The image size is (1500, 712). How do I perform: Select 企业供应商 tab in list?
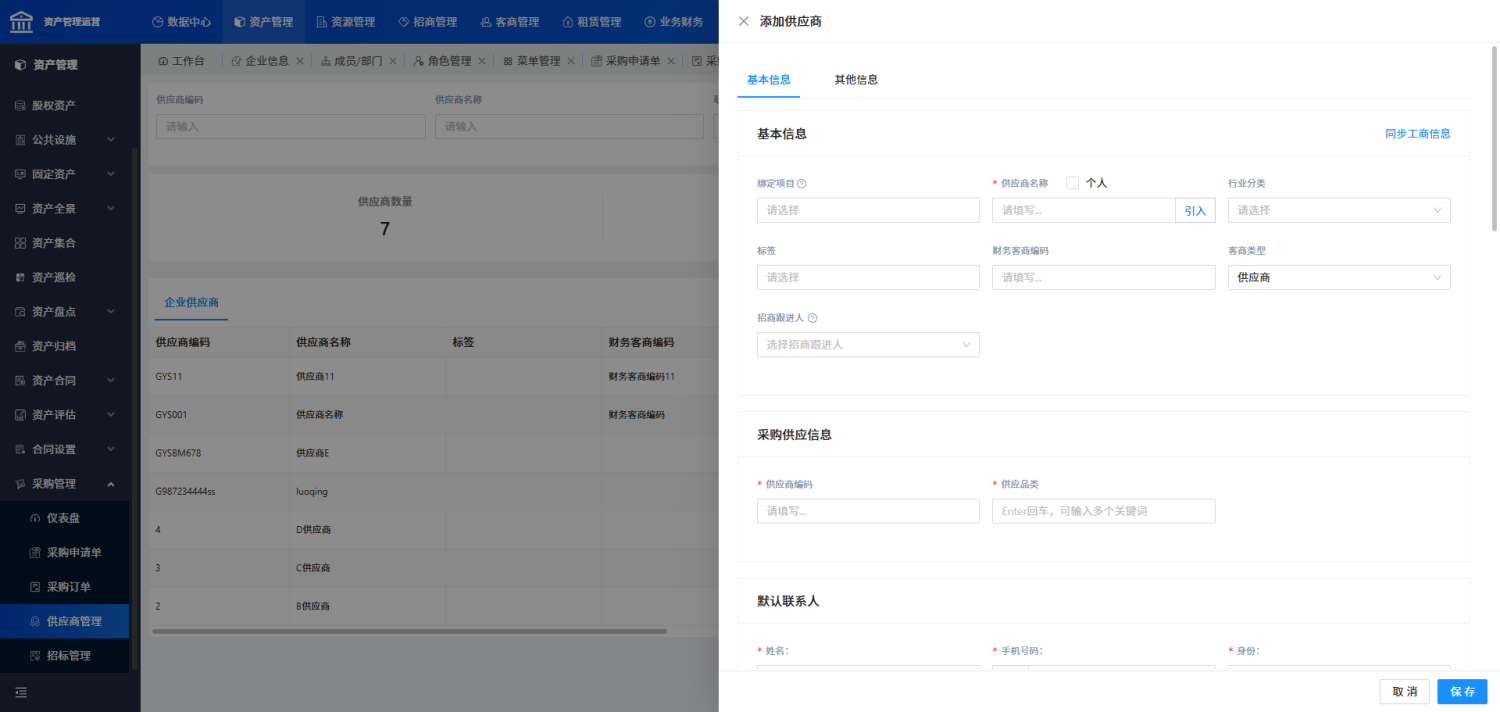point(191,302)
